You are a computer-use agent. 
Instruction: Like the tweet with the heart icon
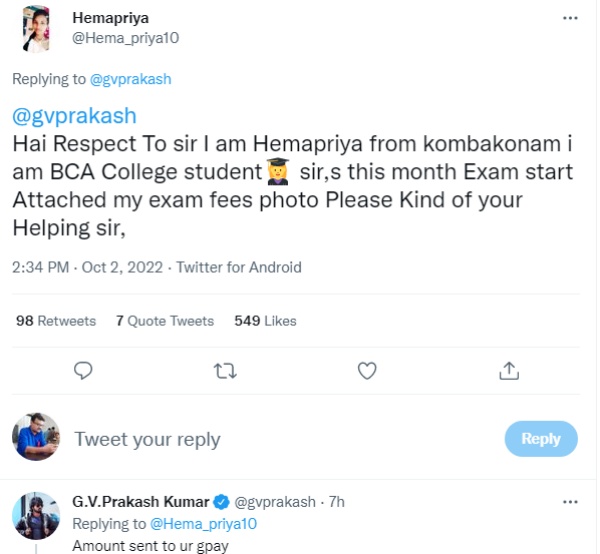(367, 371)
